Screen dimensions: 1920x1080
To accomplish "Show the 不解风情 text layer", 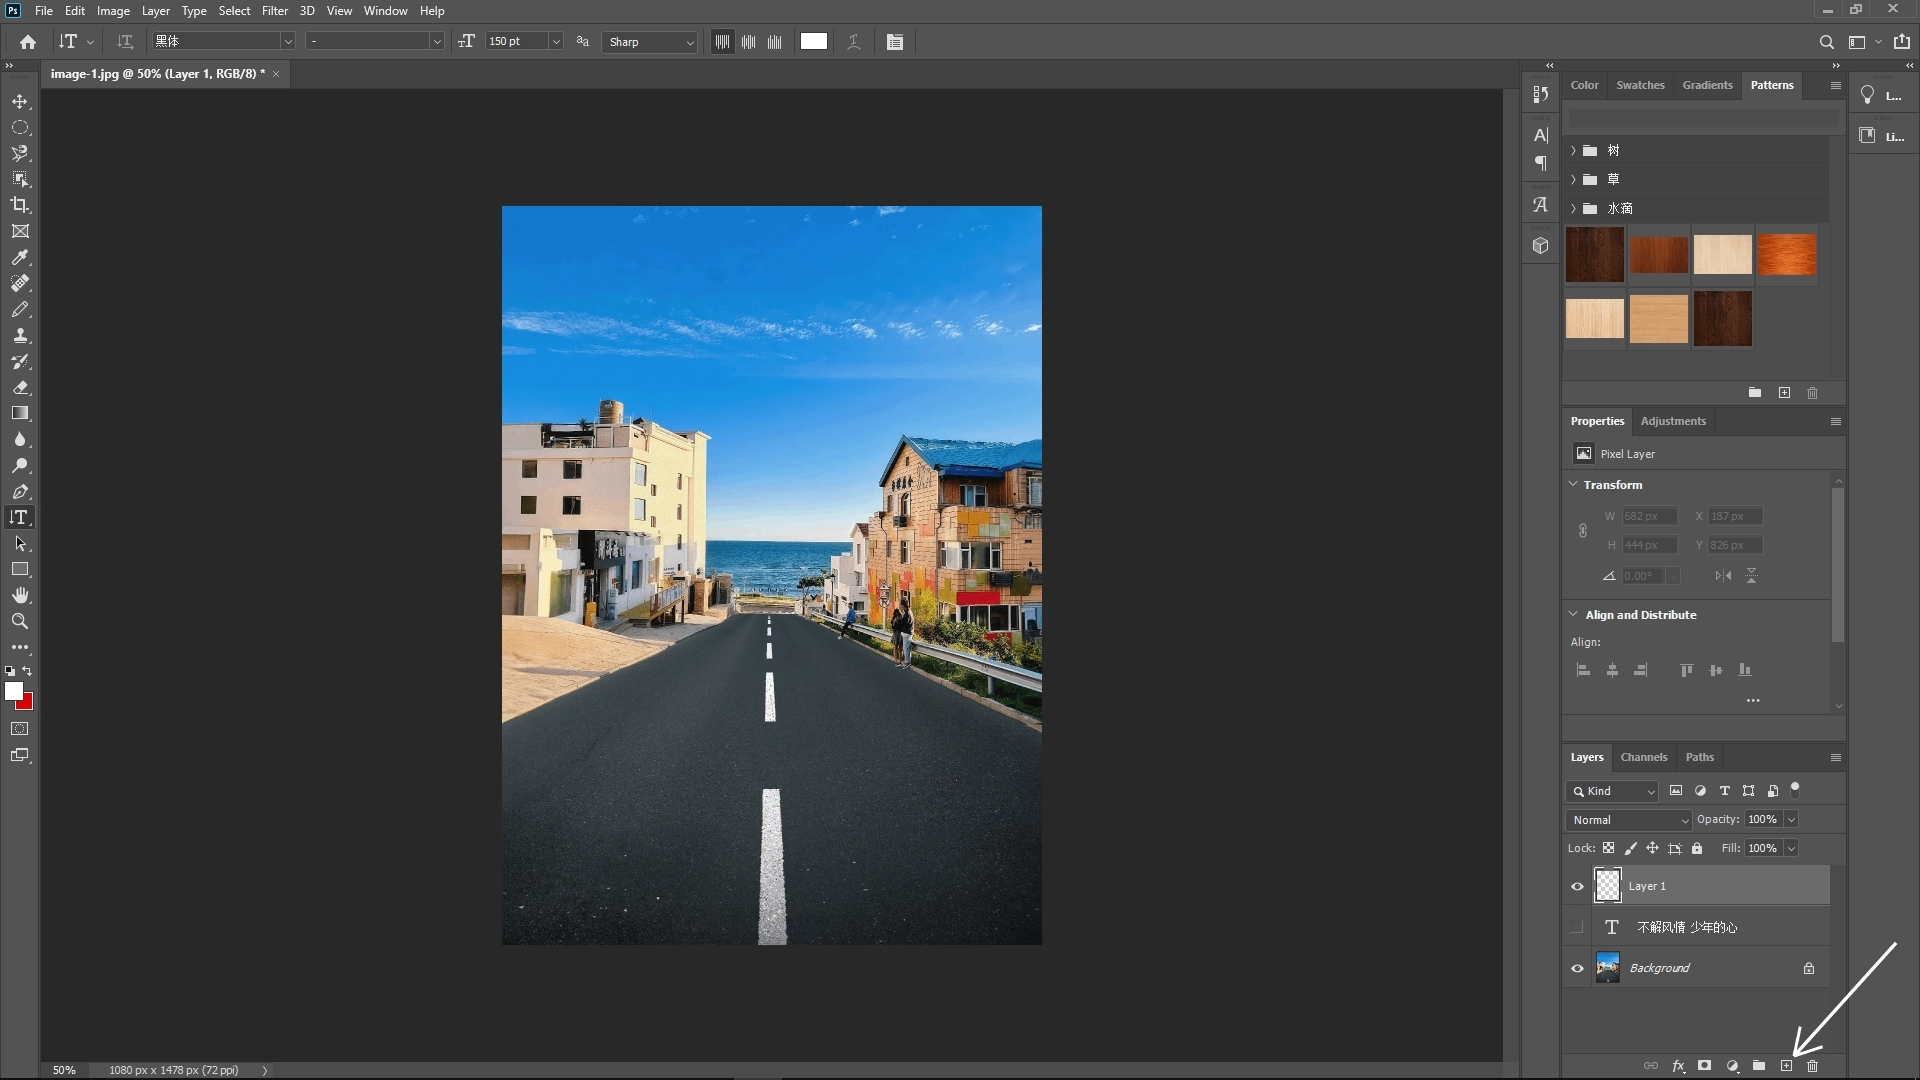I will [1576, 927].
